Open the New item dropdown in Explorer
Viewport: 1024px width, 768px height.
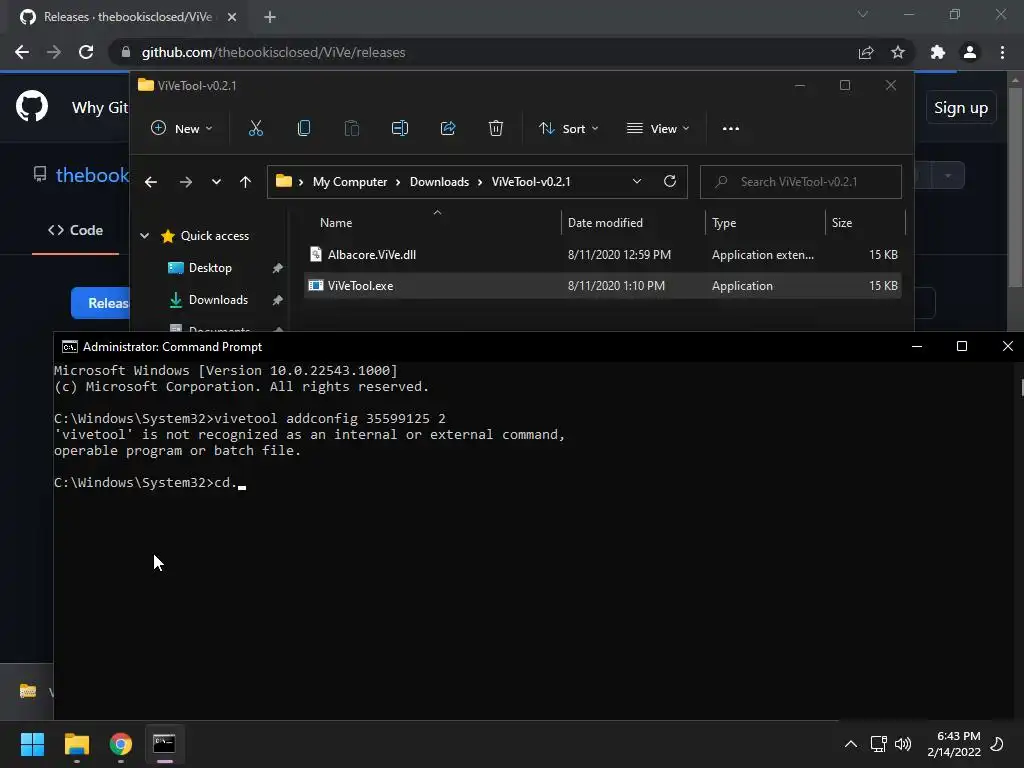(x=182, y=129)
